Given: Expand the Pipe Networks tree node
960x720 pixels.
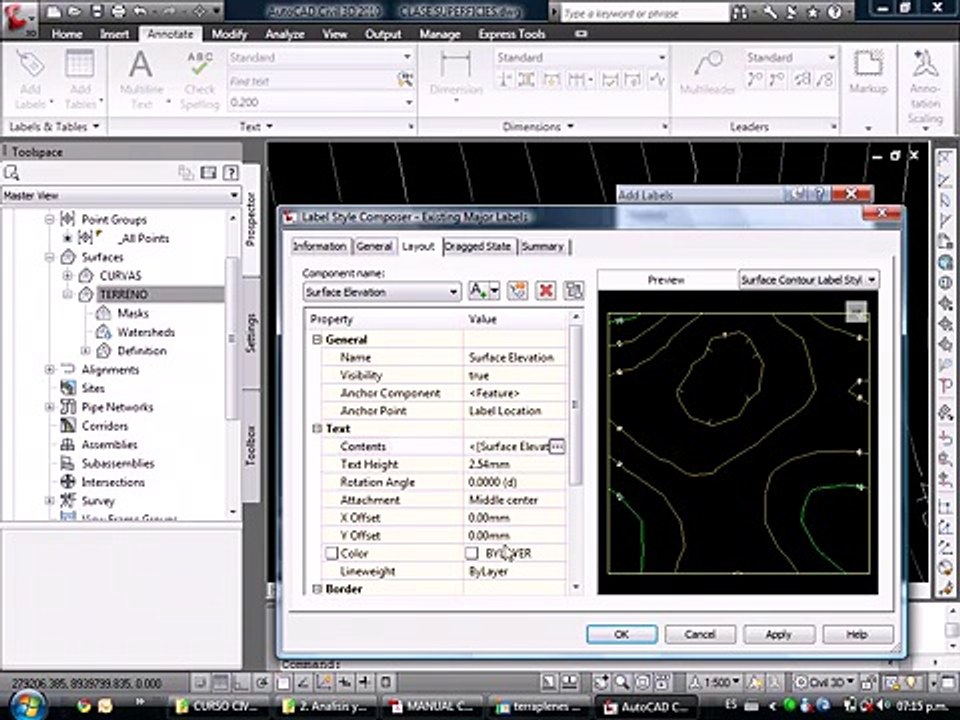Looking at the screenshot, I should (x=49, y=407).
